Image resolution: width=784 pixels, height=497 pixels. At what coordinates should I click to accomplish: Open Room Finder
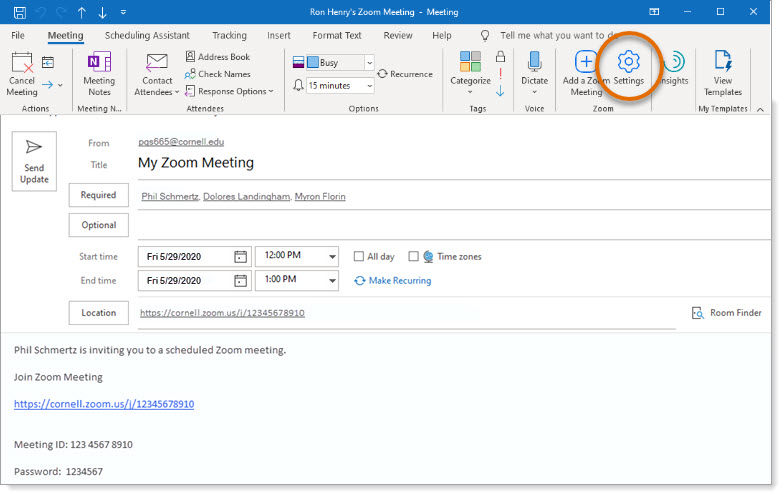pos(726,313)
